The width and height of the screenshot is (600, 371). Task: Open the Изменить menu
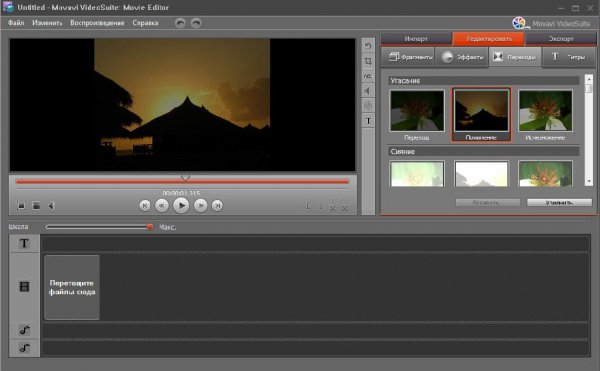[x=47, y=23]
